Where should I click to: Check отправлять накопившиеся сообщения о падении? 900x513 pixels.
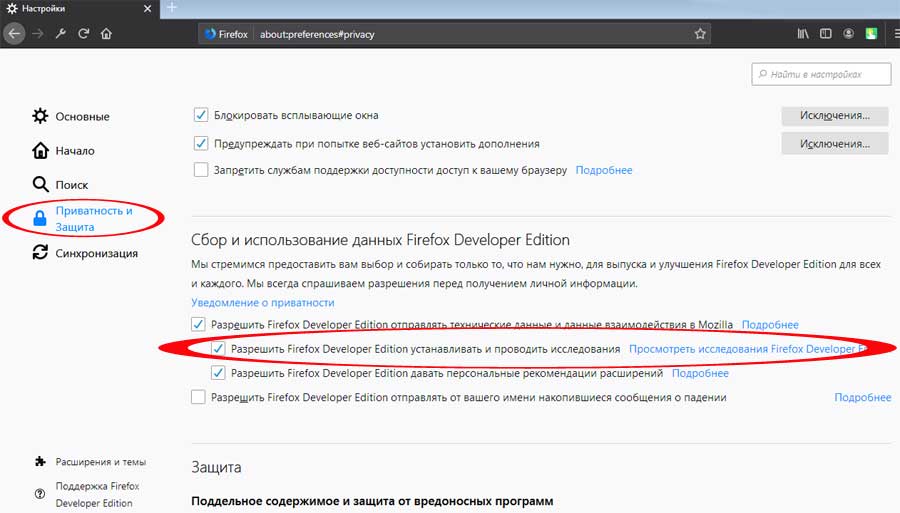198,397
